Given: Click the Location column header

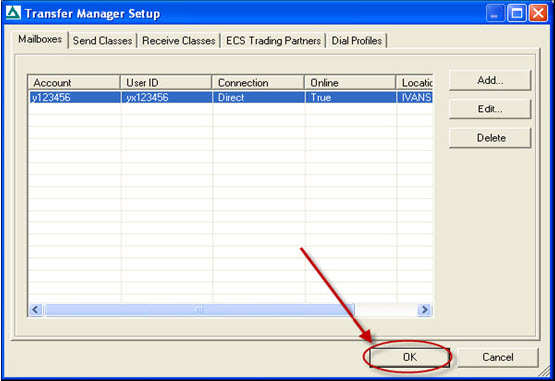Looking at the screenshot, I should click(x=414, y=83).
